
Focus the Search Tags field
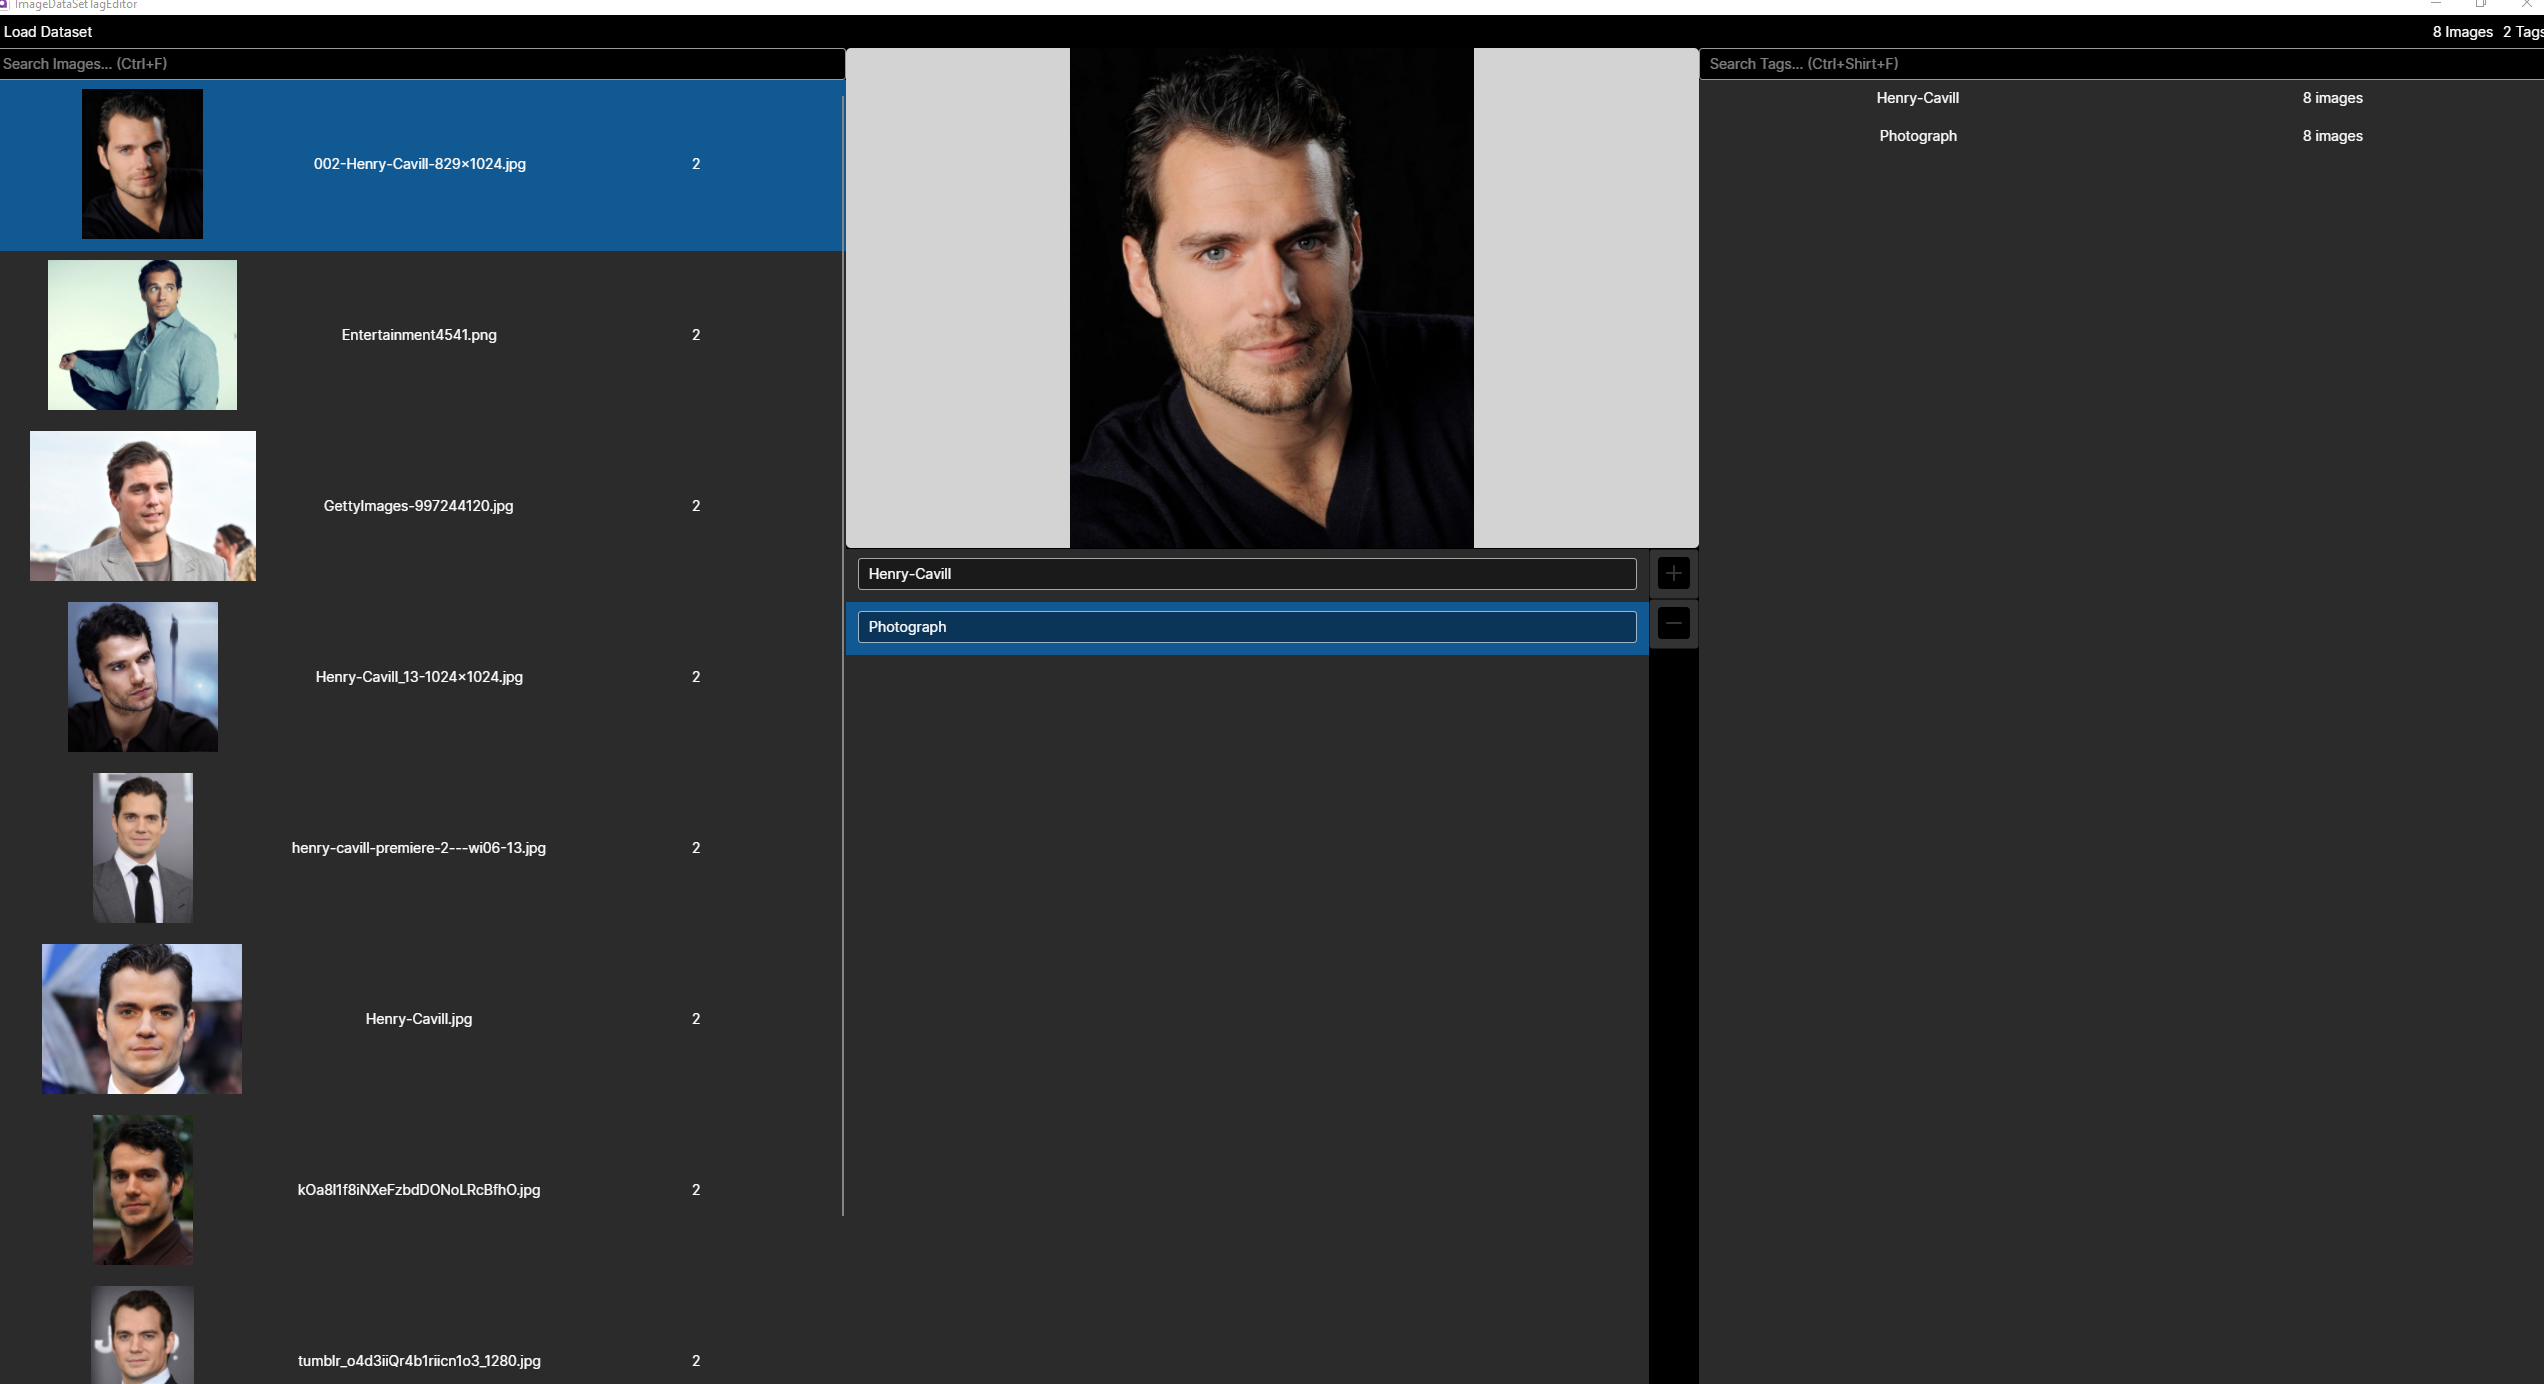(x=2120, y=64)
